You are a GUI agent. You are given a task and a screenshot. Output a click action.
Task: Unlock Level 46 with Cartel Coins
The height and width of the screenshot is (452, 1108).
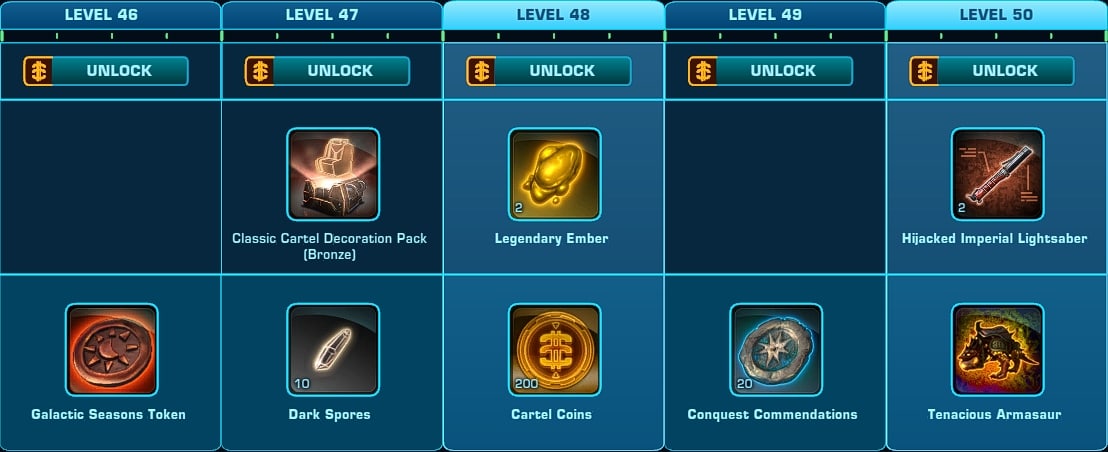point(106,71)
